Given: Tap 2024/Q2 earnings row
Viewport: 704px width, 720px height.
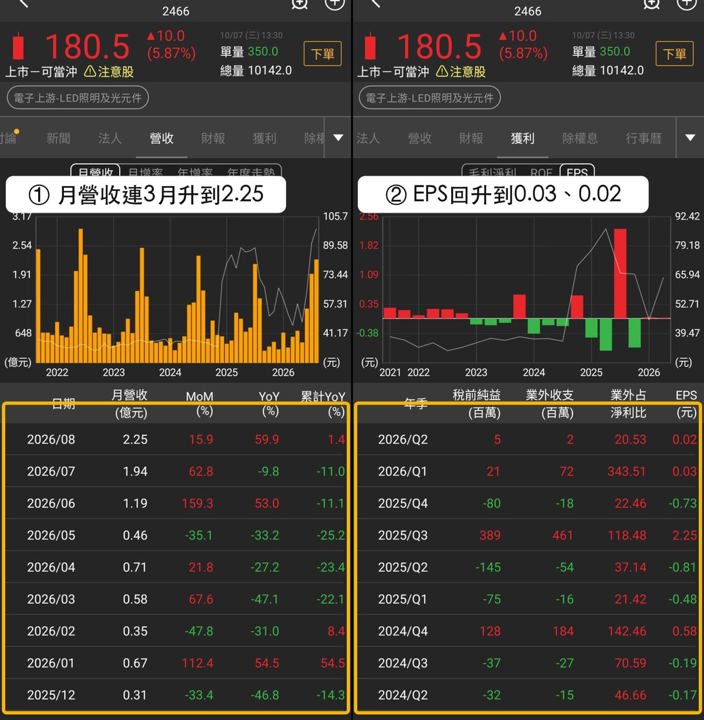Looking at the screenshot, I should [528, 695].
